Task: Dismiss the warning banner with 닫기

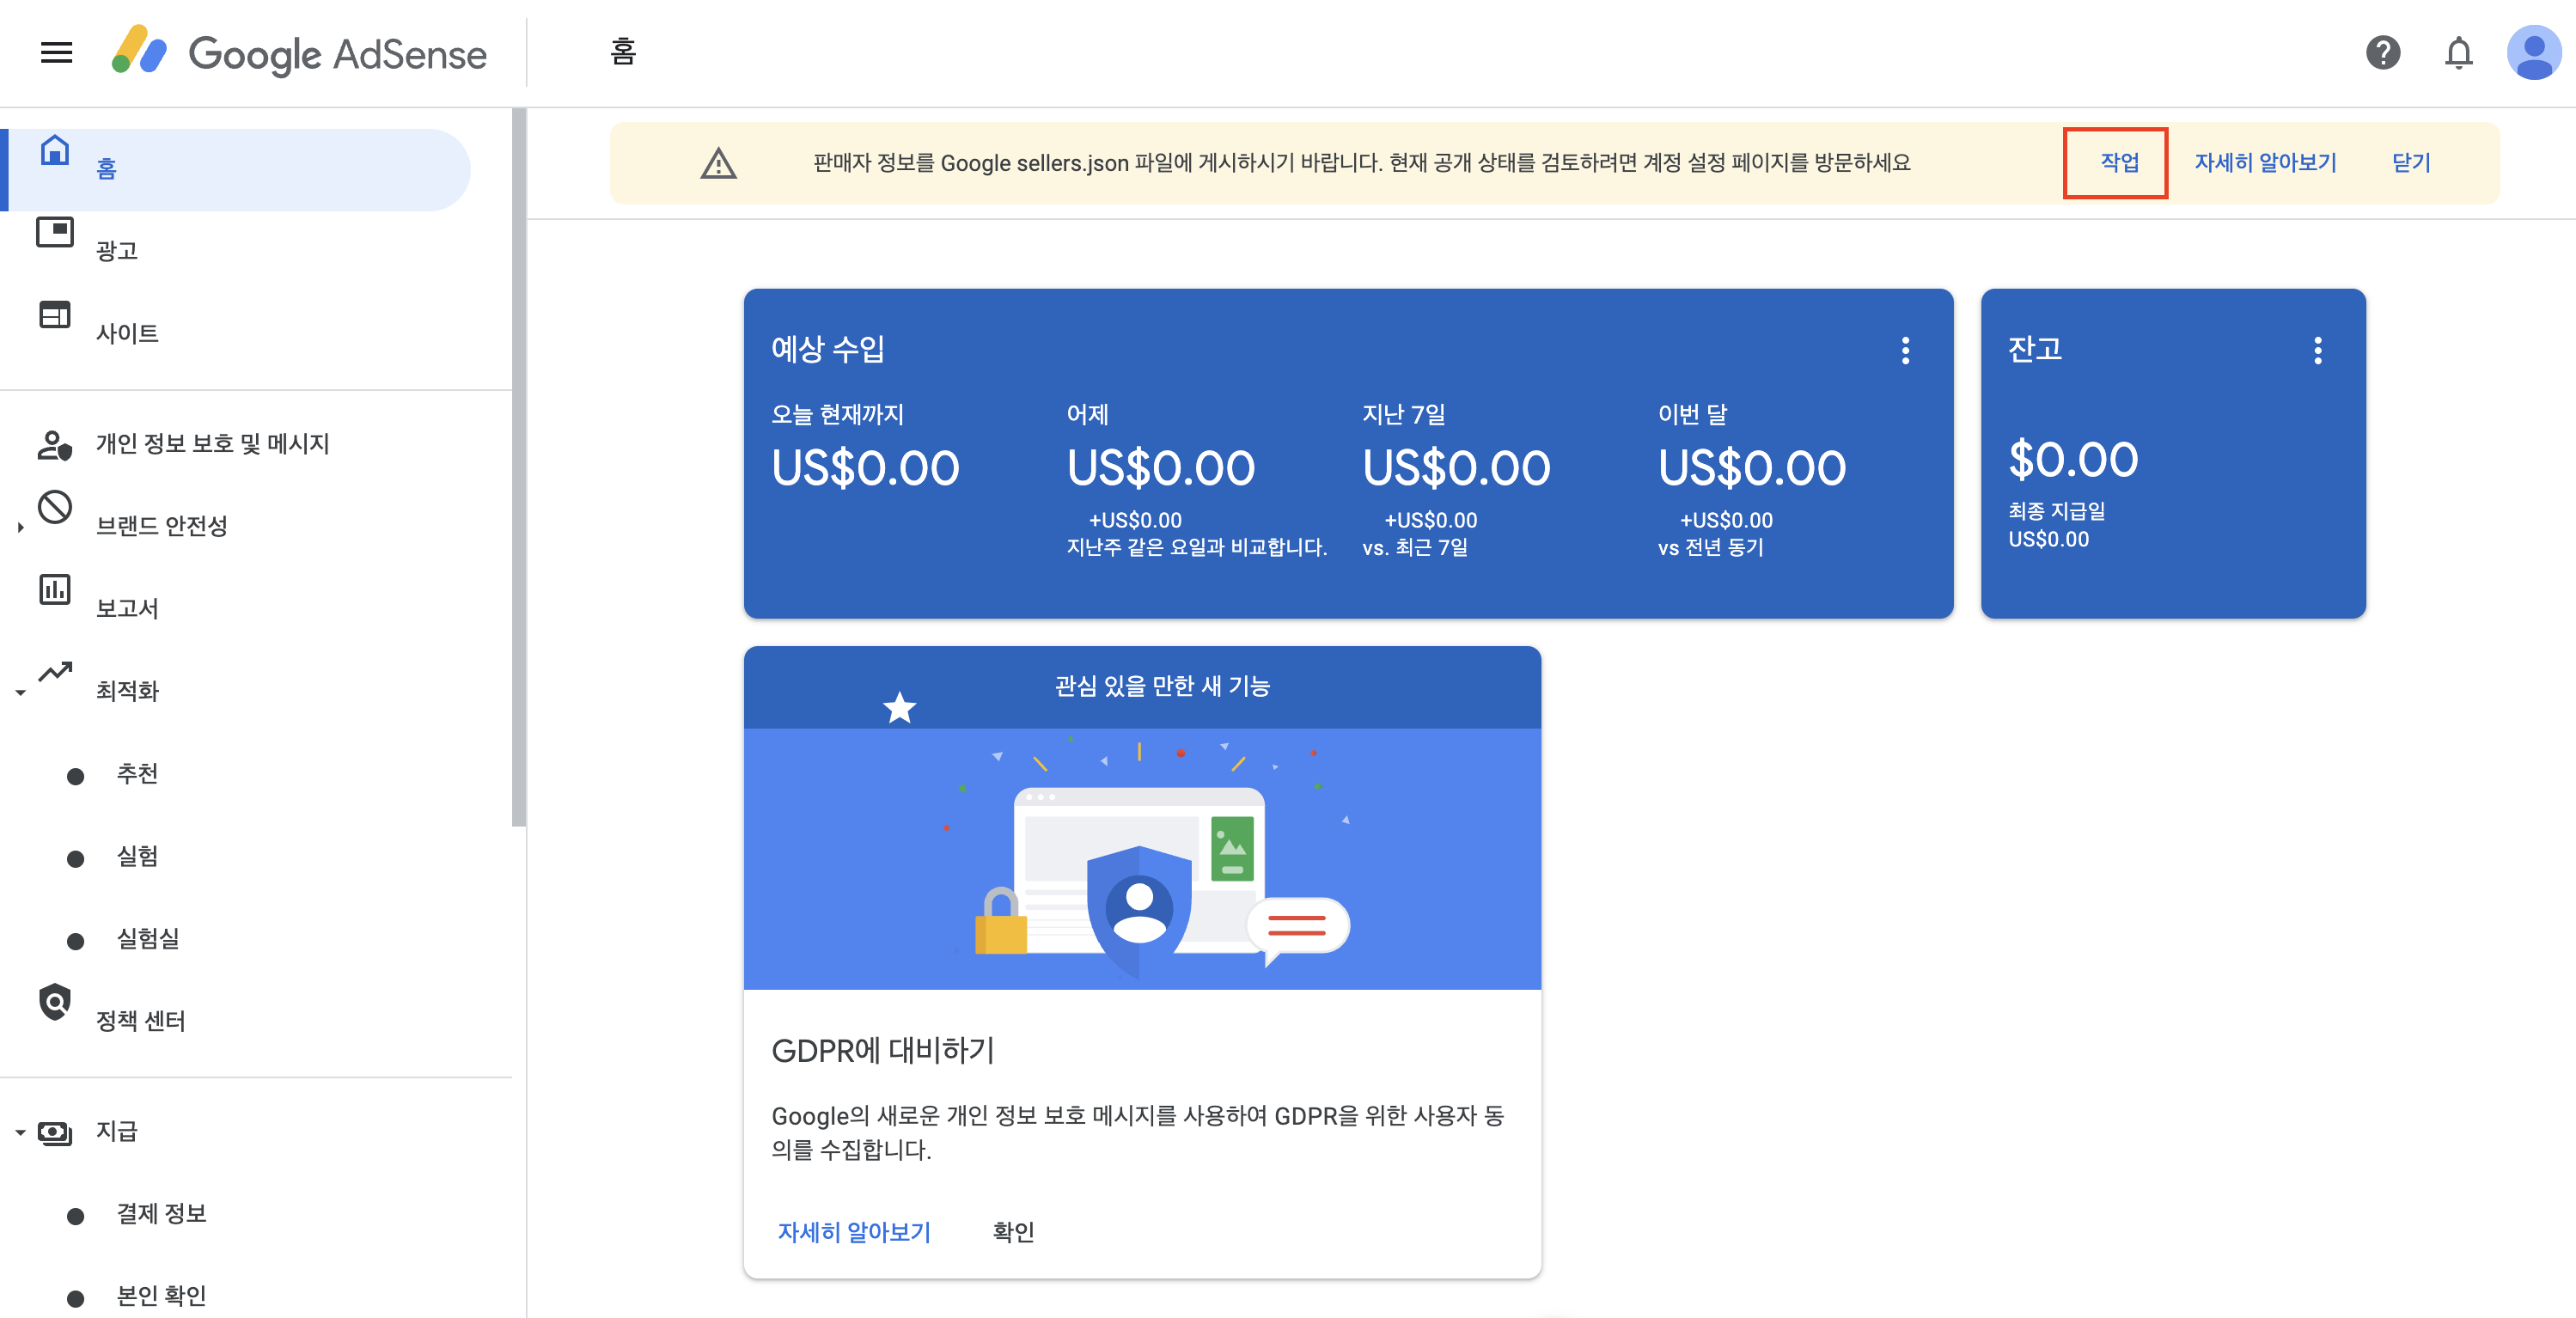Action: [2410, 163]
